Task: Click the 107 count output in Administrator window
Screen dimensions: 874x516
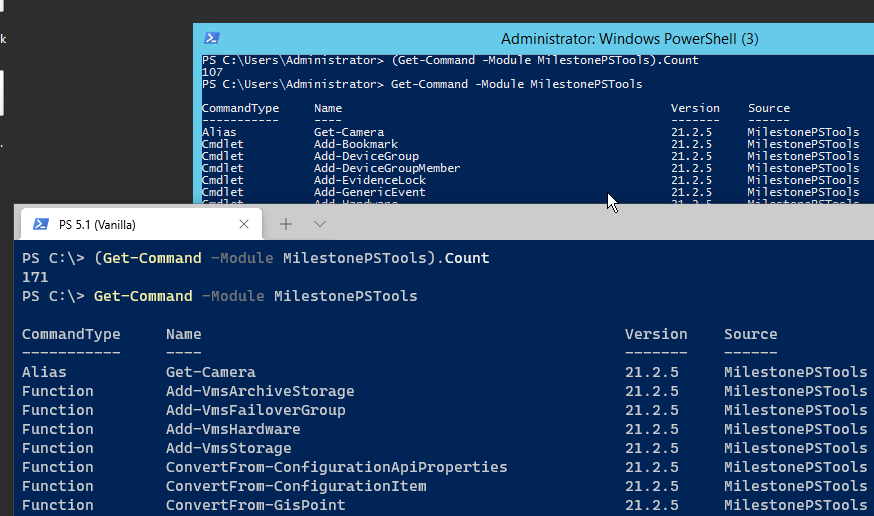Action: pos(212,72)
